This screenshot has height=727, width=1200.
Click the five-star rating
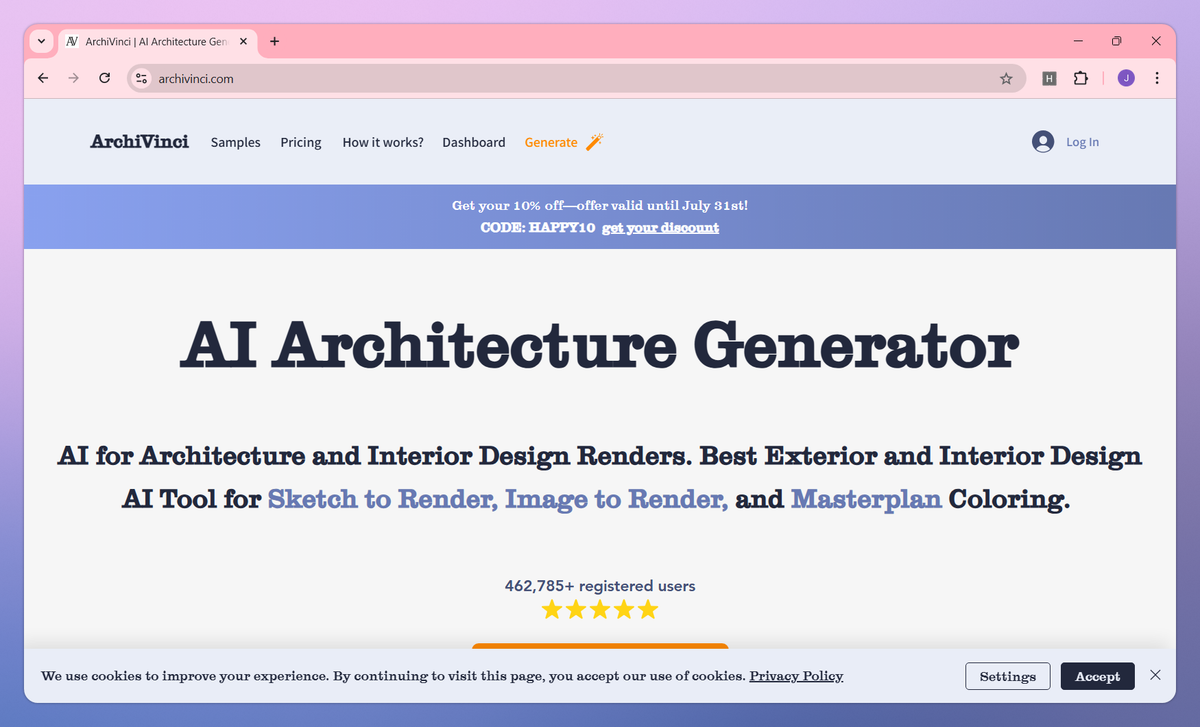pos(600,609)
